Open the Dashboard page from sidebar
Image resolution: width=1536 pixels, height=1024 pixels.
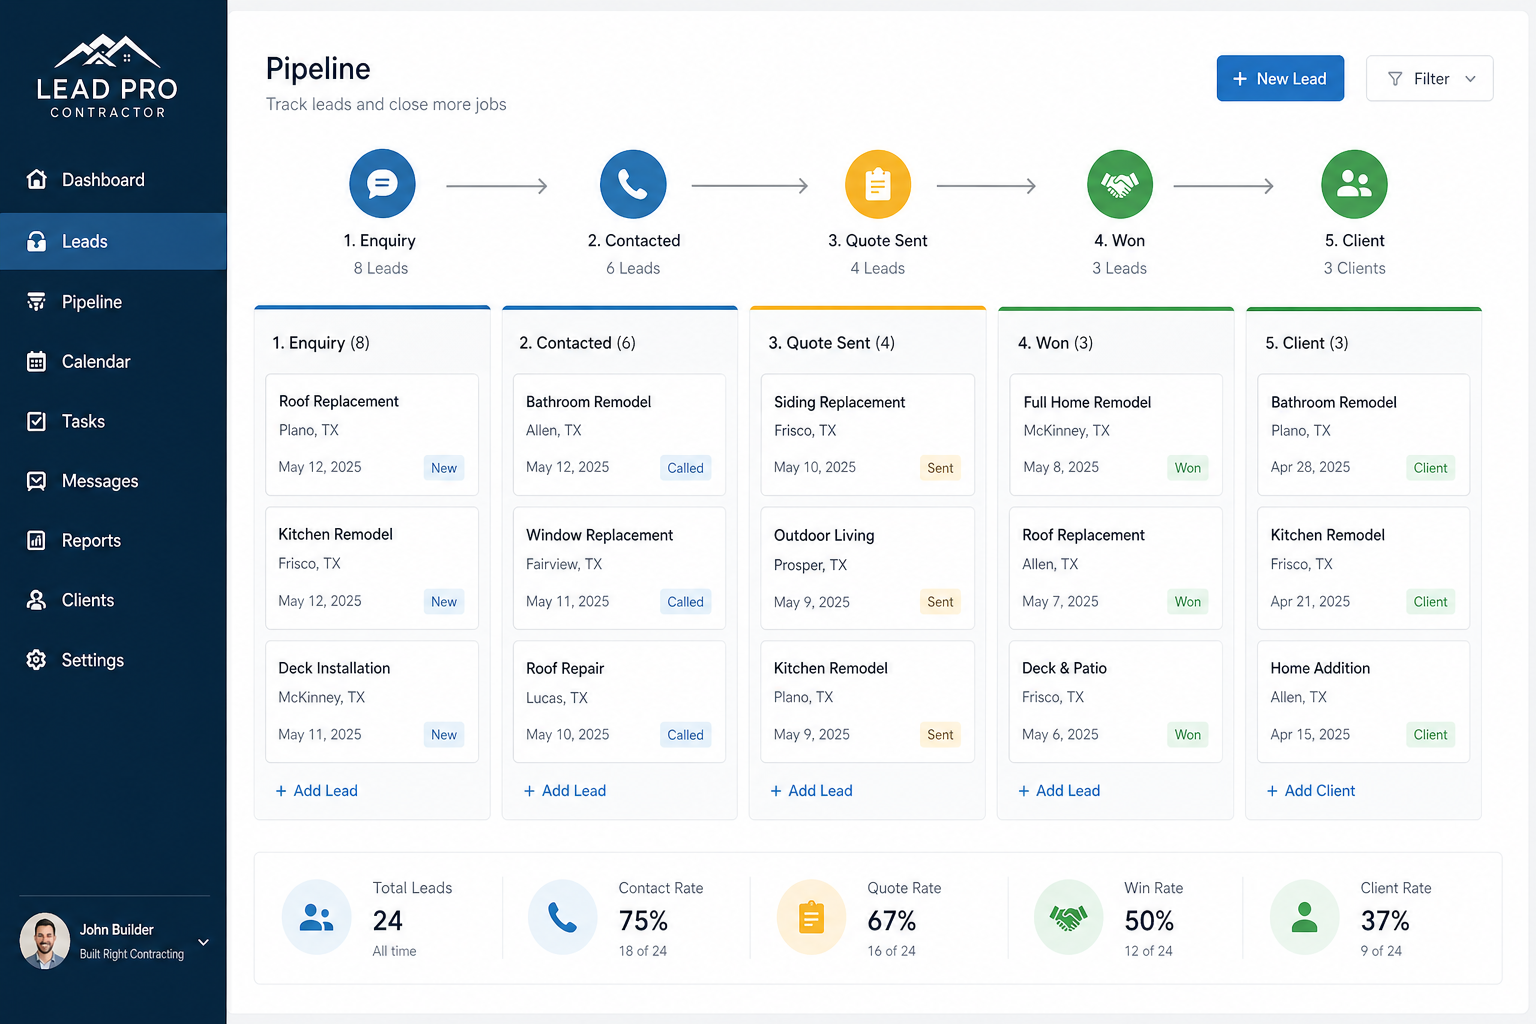click(x=102, y=180)
